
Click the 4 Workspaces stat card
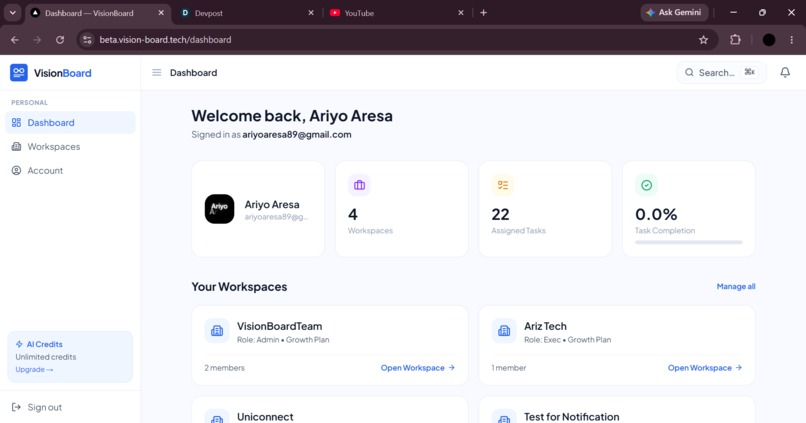(401, 209)
